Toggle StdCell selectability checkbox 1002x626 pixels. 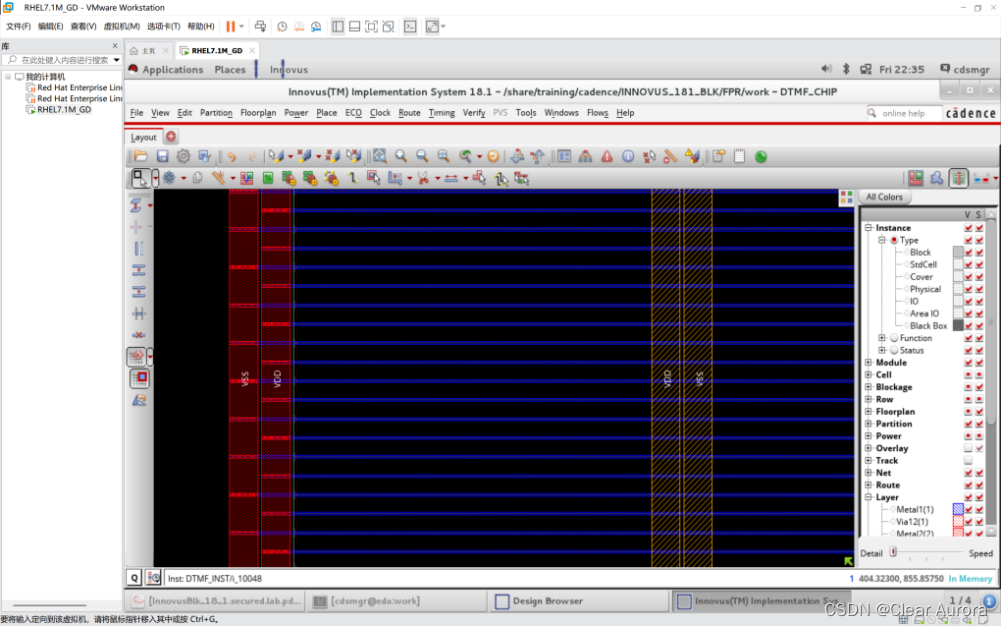pos(980,264)
